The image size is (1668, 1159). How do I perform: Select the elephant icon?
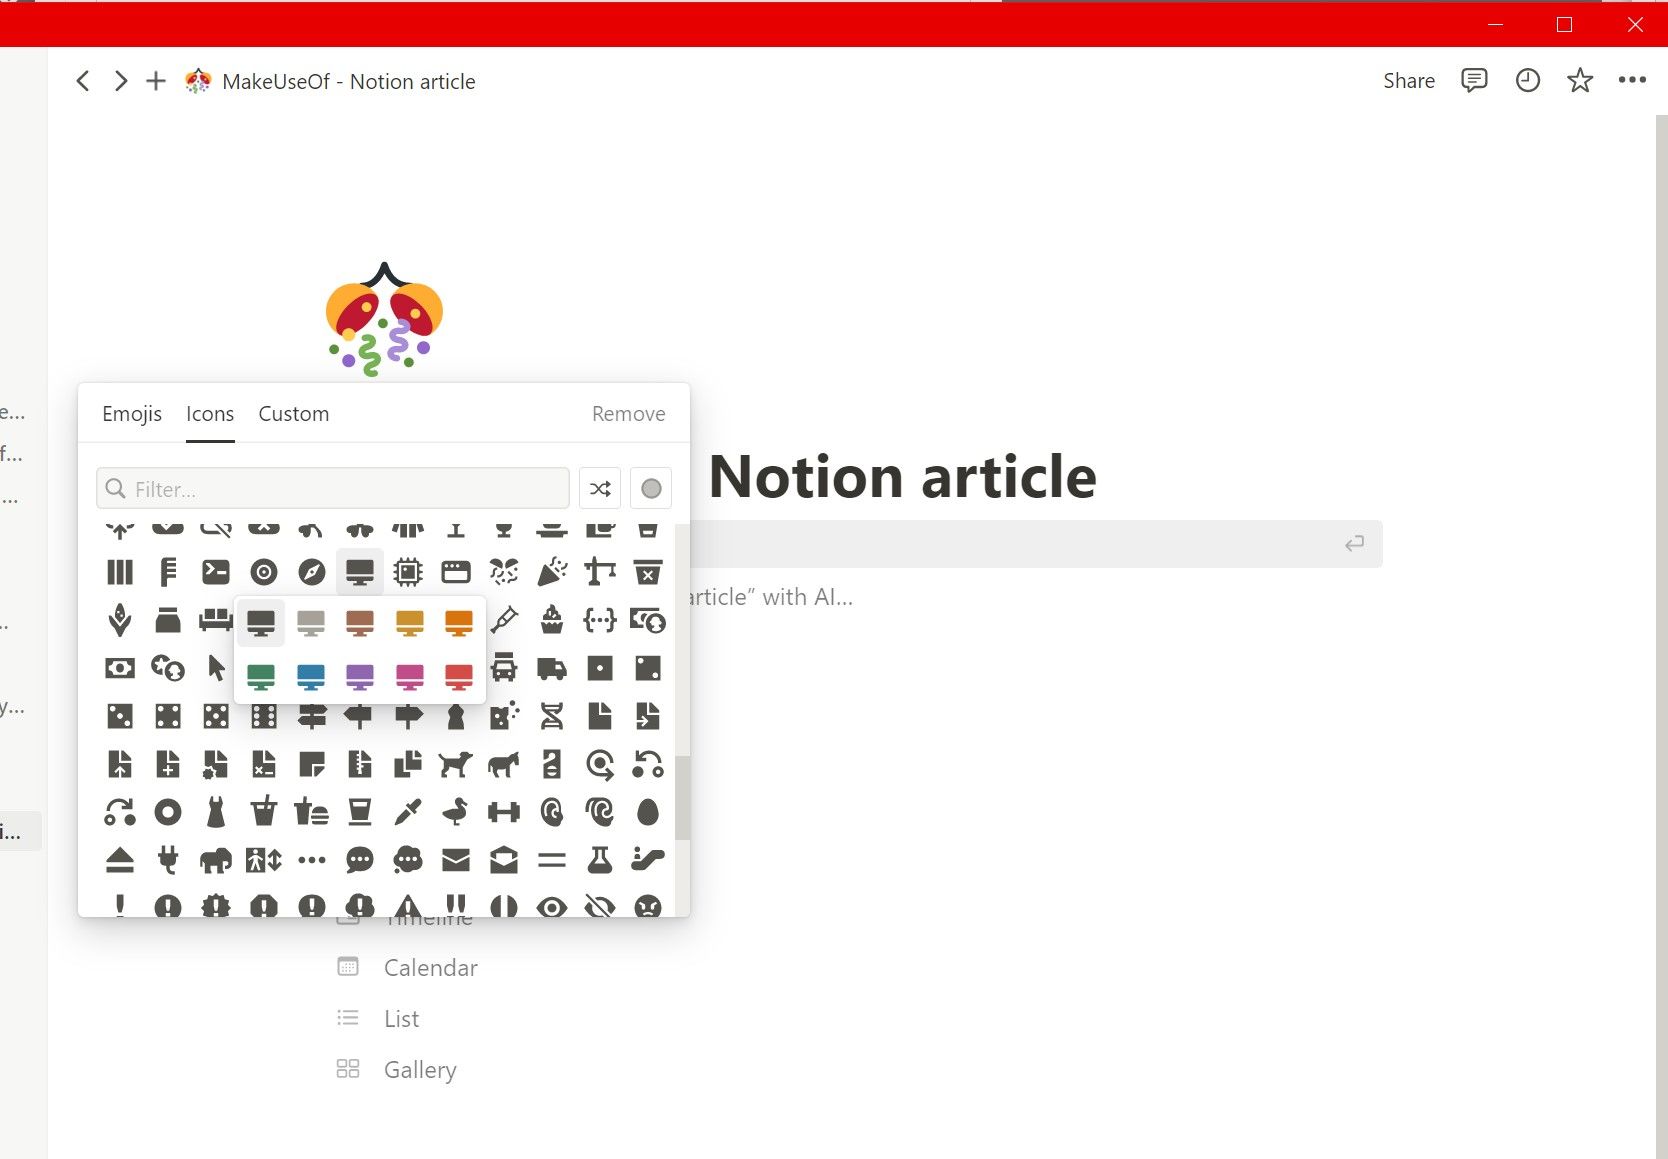pos(216,859)
